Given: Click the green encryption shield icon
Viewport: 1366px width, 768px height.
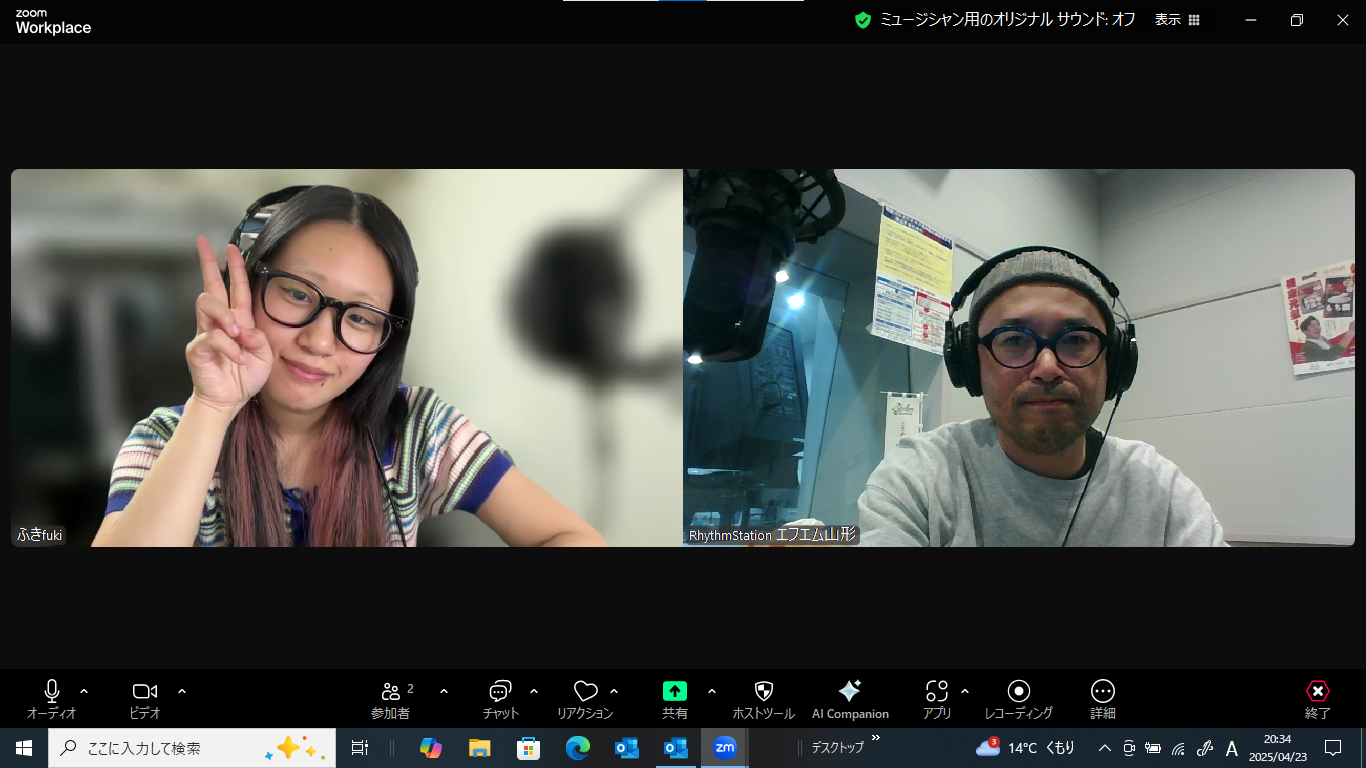Looking at the screenshot, I should [x=863, y=20].
